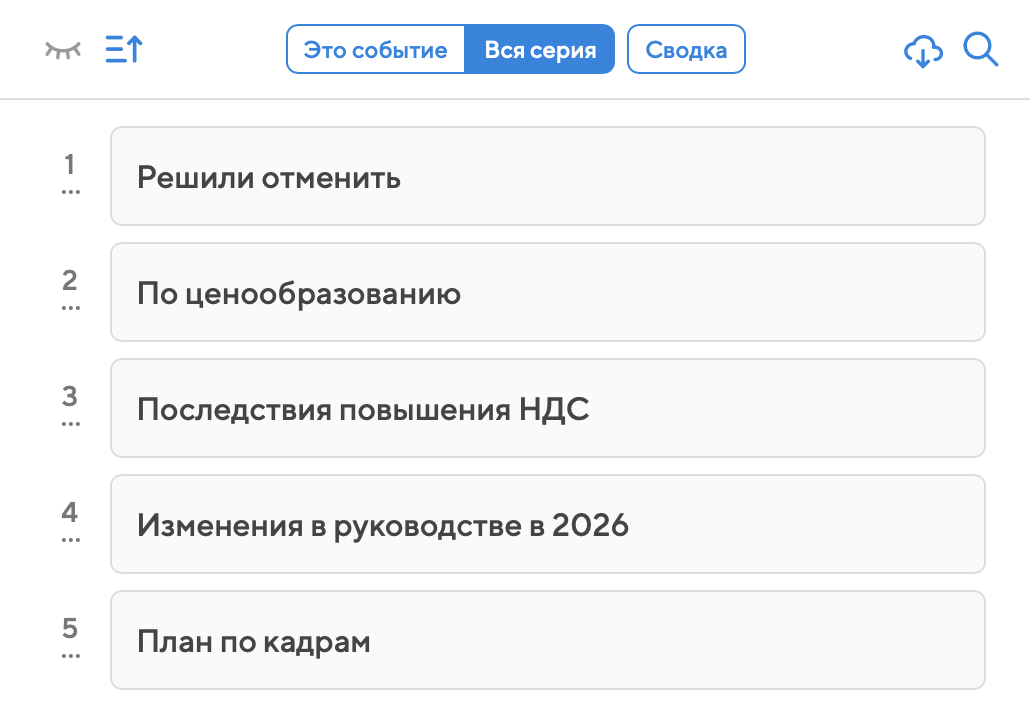Expand options dots under number 2

click(x=70, y=307)
